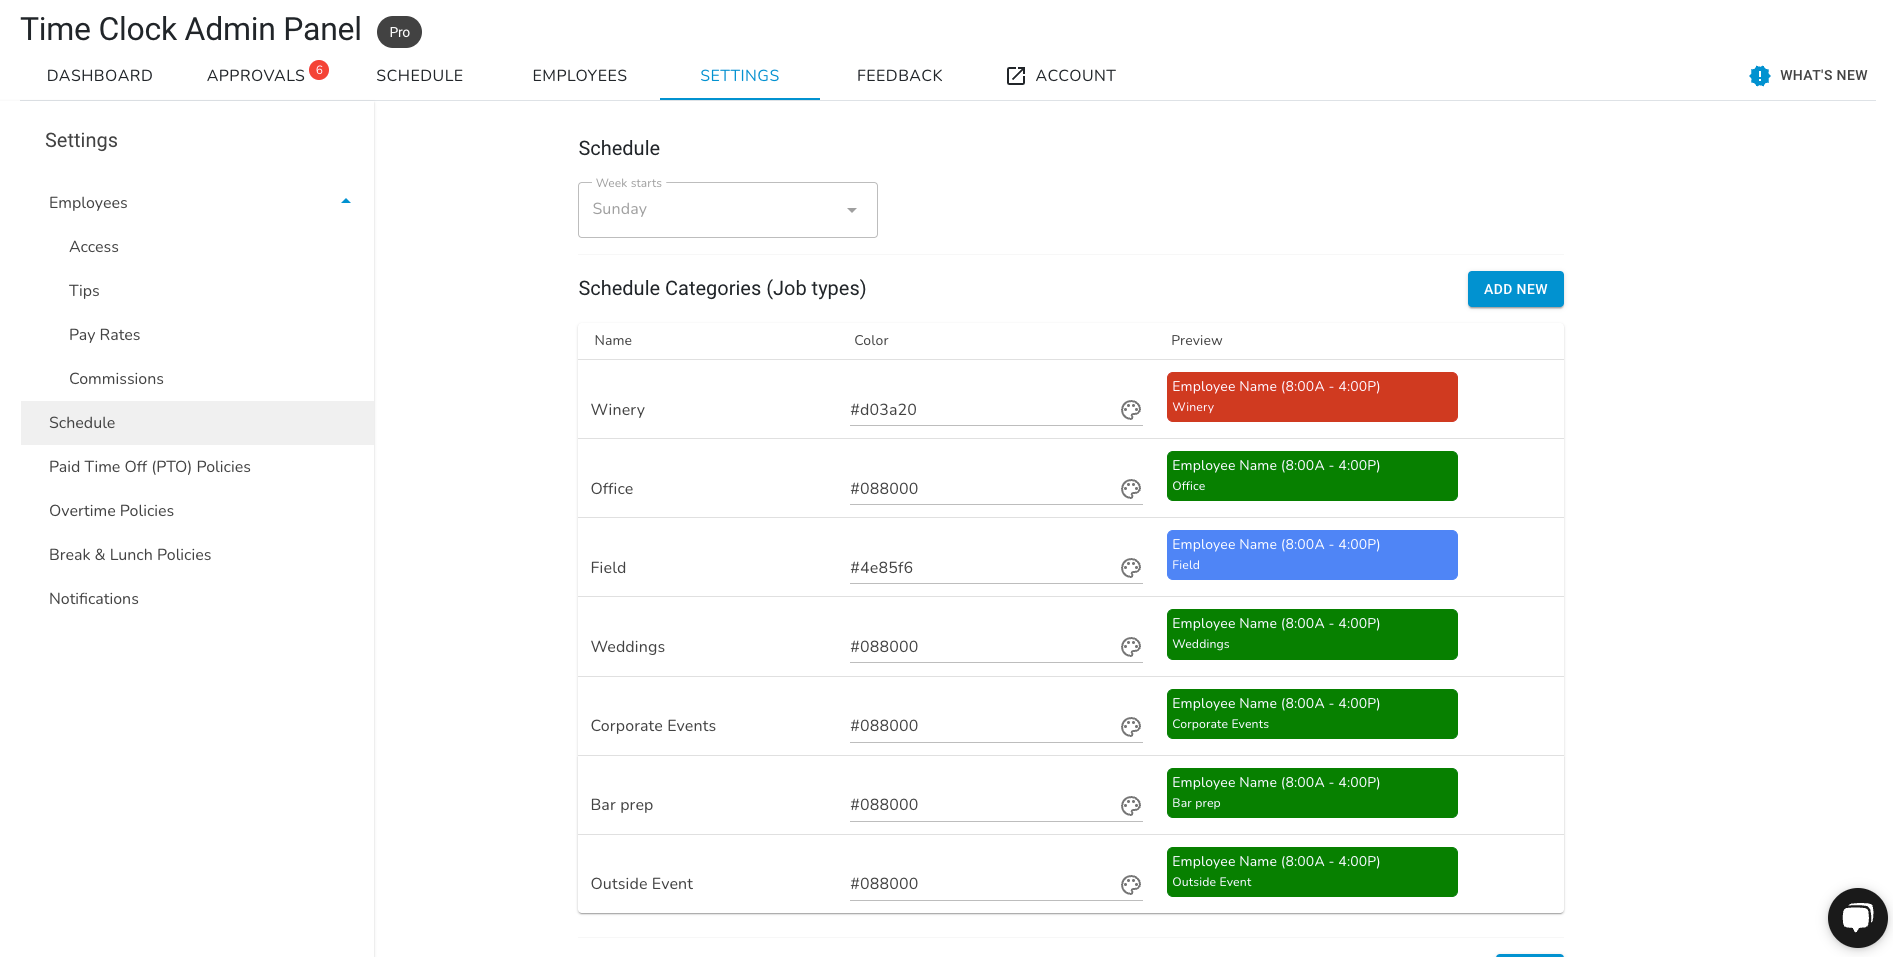The image size is (1893, 957).
Task: Click the Outside Event category name
Action: (x=642, y=884)
